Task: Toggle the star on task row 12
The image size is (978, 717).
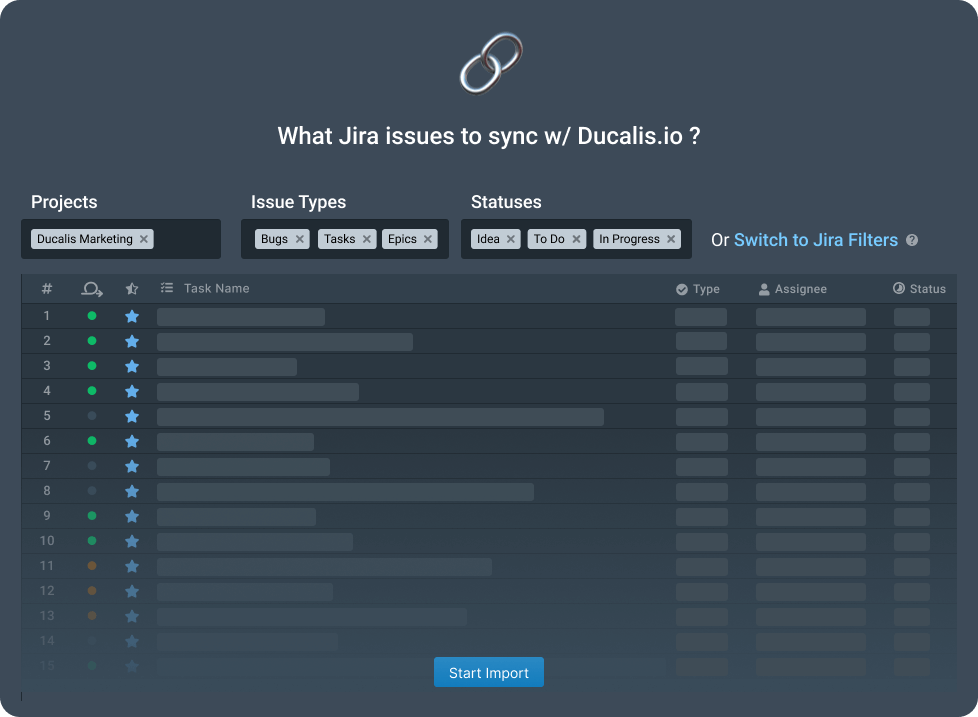Action: click(x=132, y=591)
